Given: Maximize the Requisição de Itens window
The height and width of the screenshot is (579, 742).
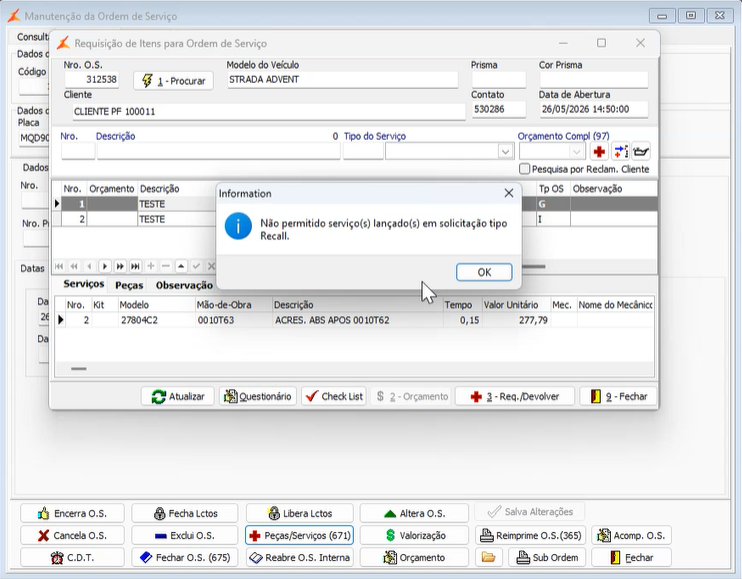Looking at the screenshot, I should [601, 43].
